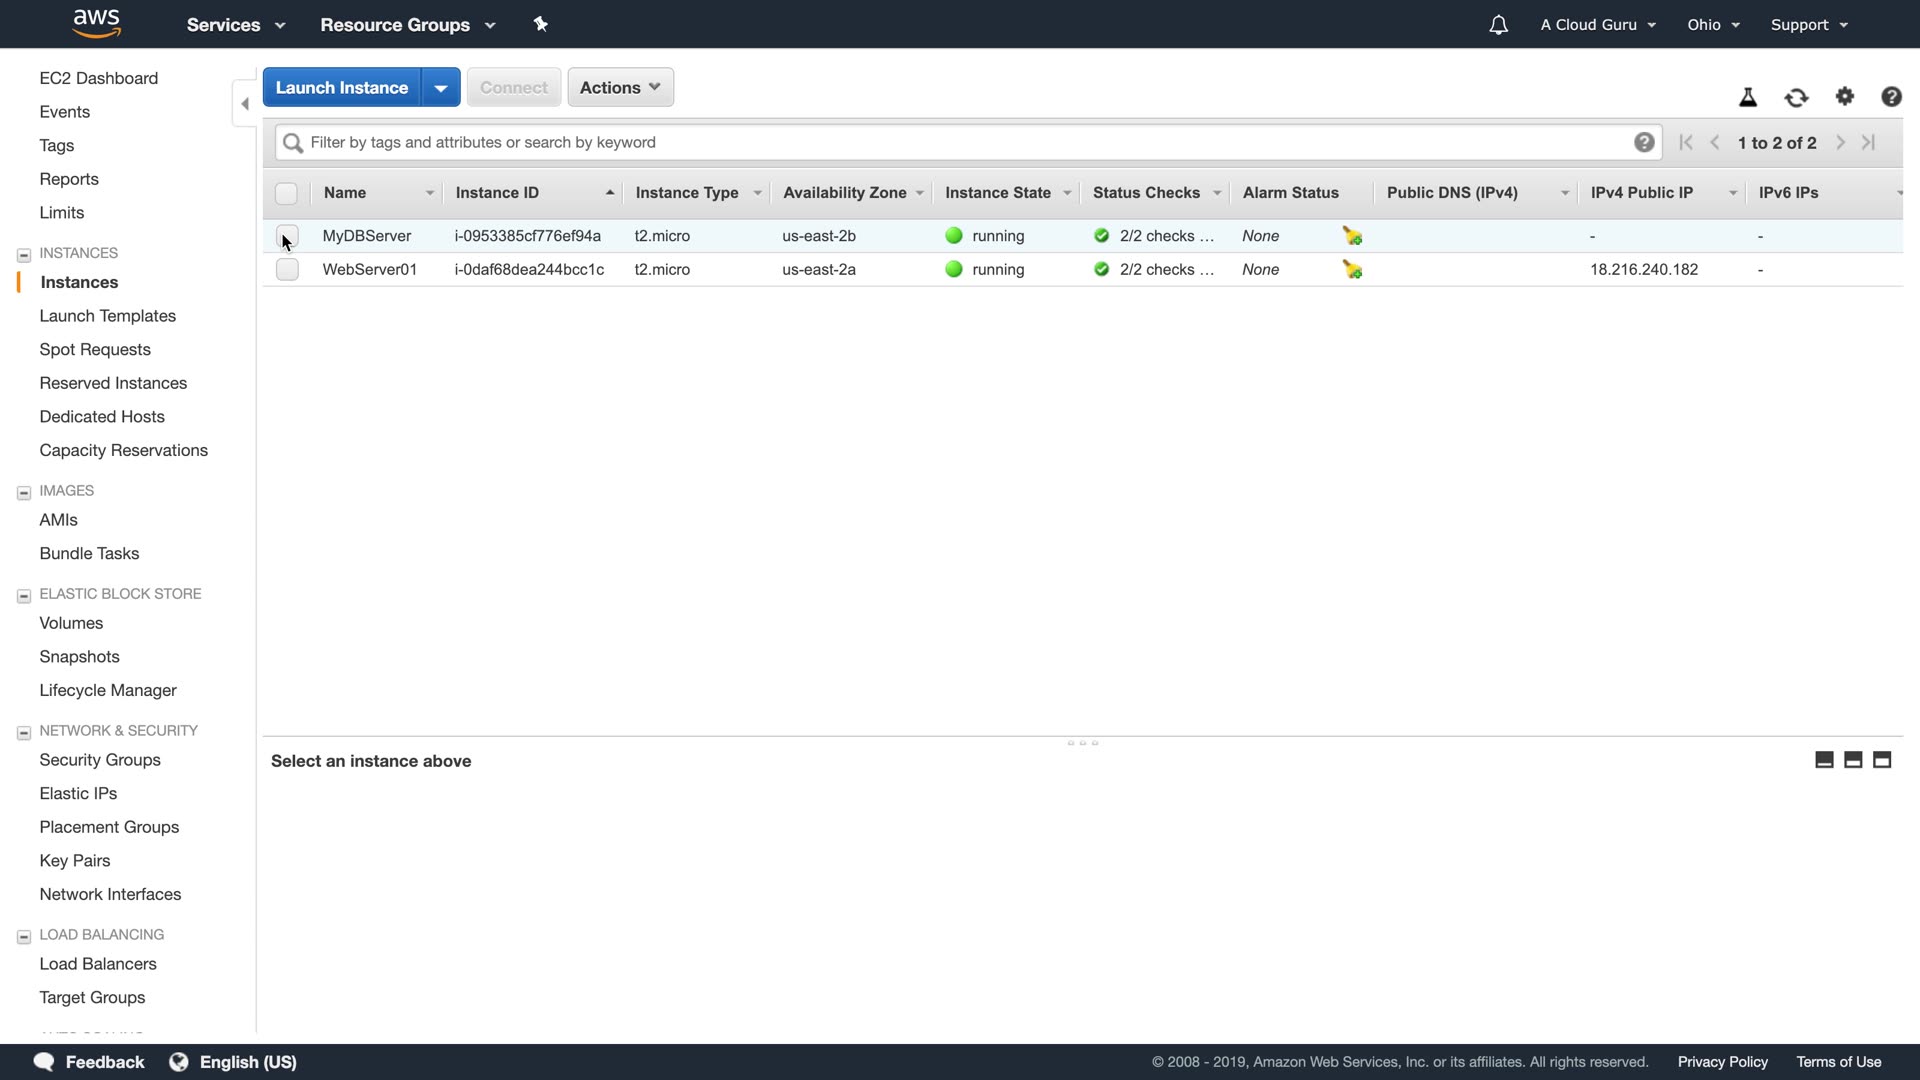Refresh the instances list
1920x1080 pixels.
(x=1796, y=97)
